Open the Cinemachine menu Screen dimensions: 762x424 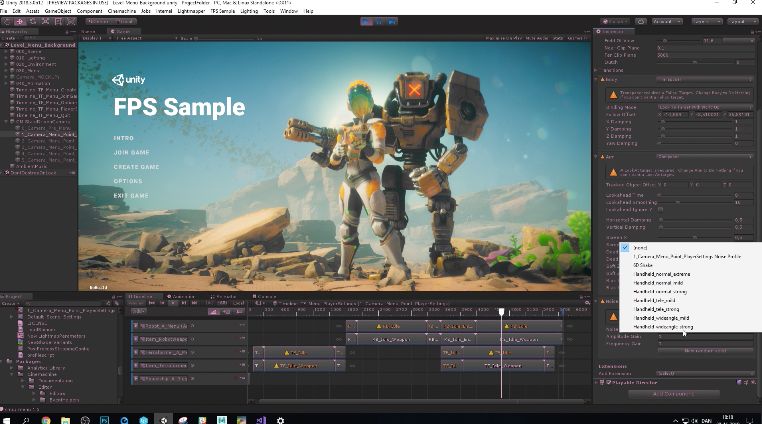122,11
